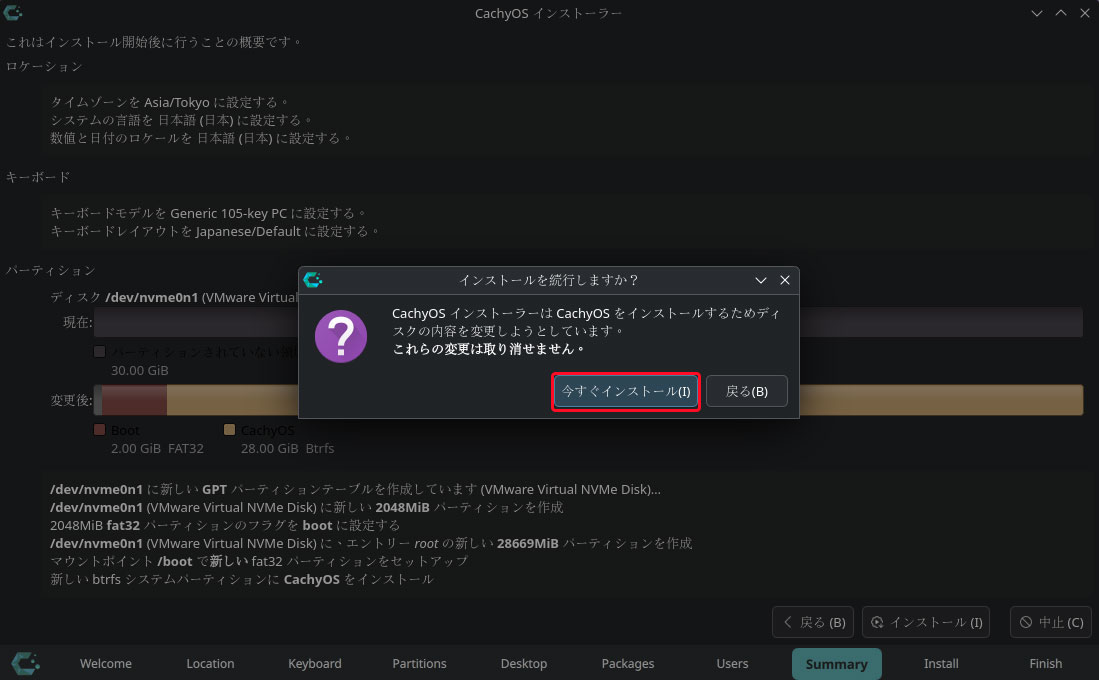1099x680 pixels.
Task: Click the red Boot segment in 変更後 bar
Action: (x=135, y=400)
